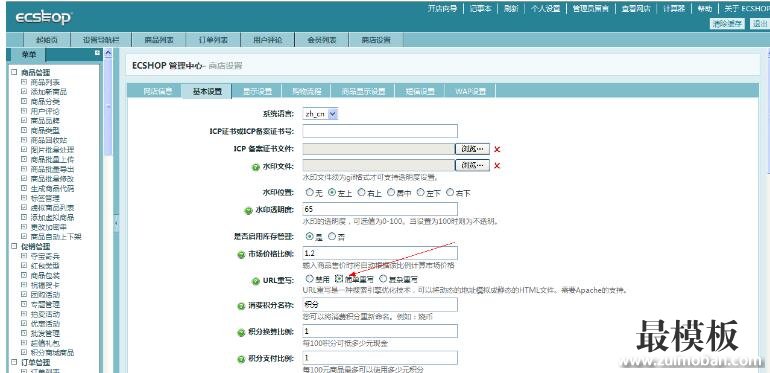Click the 退出 logout button
Viewport: 770px width, 373px height.
759,24
